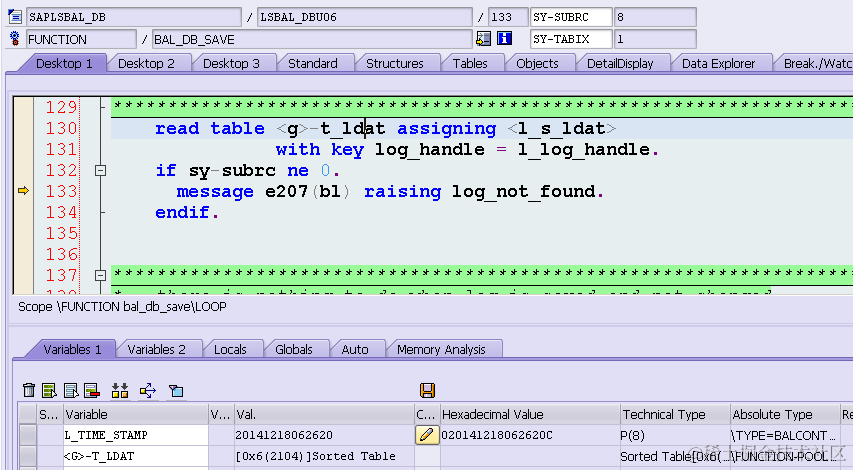Click the Variable column header
Screen dimensions: 853x470
point(136,415)
